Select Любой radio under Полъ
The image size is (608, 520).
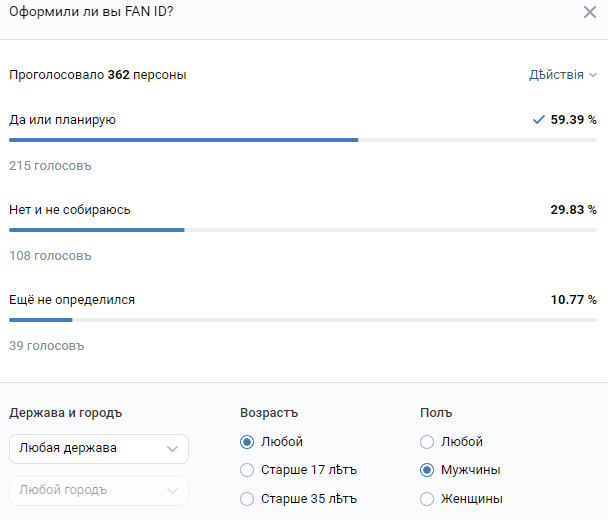coord(427,442)
